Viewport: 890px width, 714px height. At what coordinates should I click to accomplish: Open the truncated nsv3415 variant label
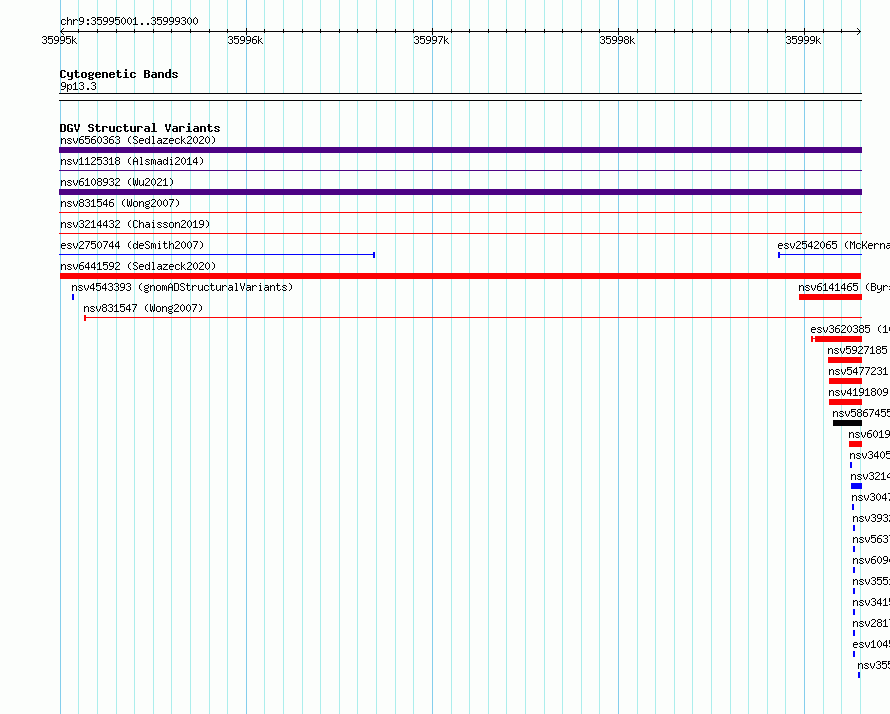point(871,602)
